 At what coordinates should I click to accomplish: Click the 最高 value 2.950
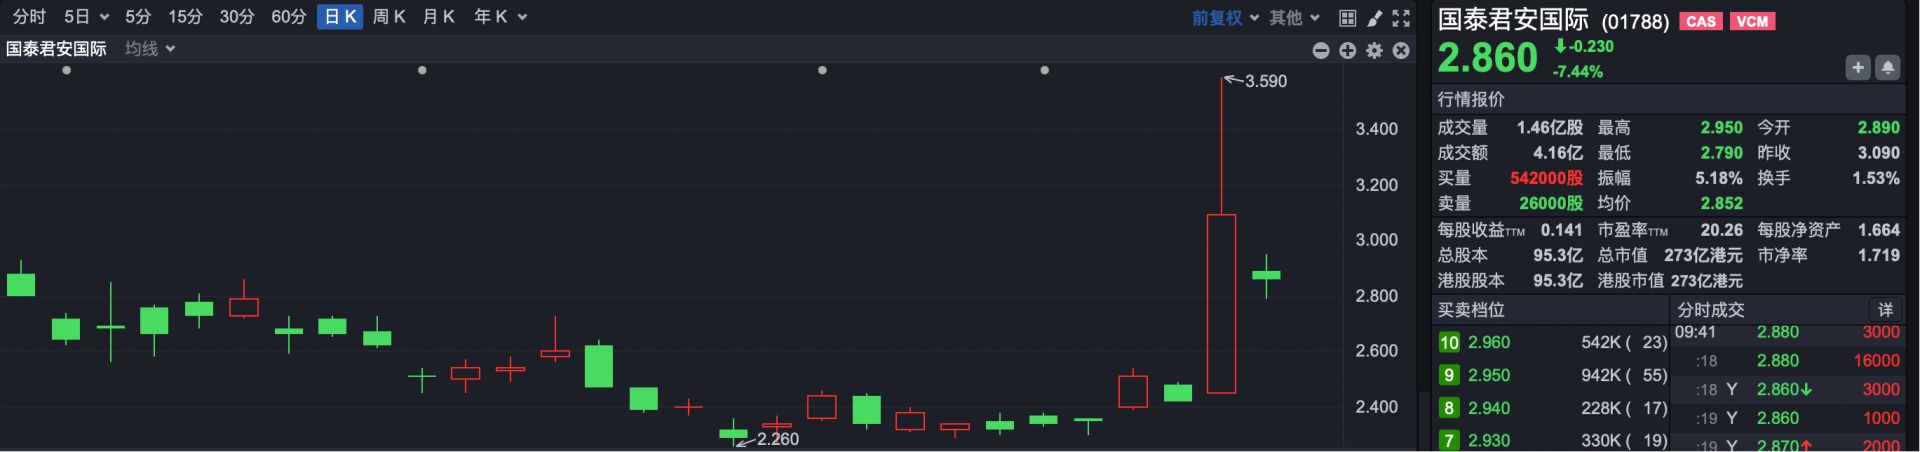click(1722, 128)
